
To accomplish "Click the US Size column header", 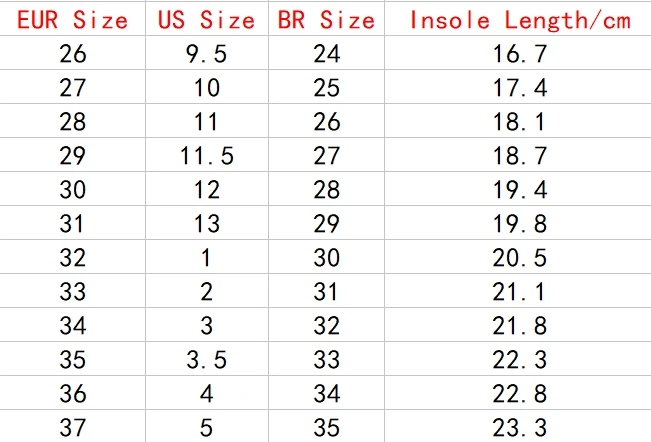I will [207, 20].
